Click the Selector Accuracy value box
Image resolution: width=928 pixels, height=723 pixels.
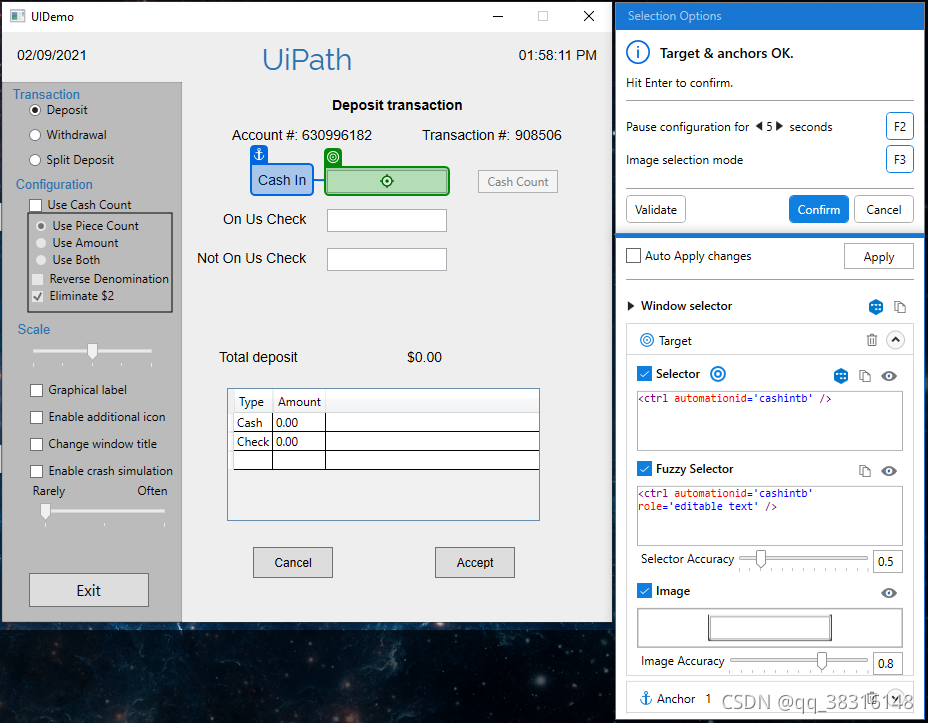pos(888,561)
